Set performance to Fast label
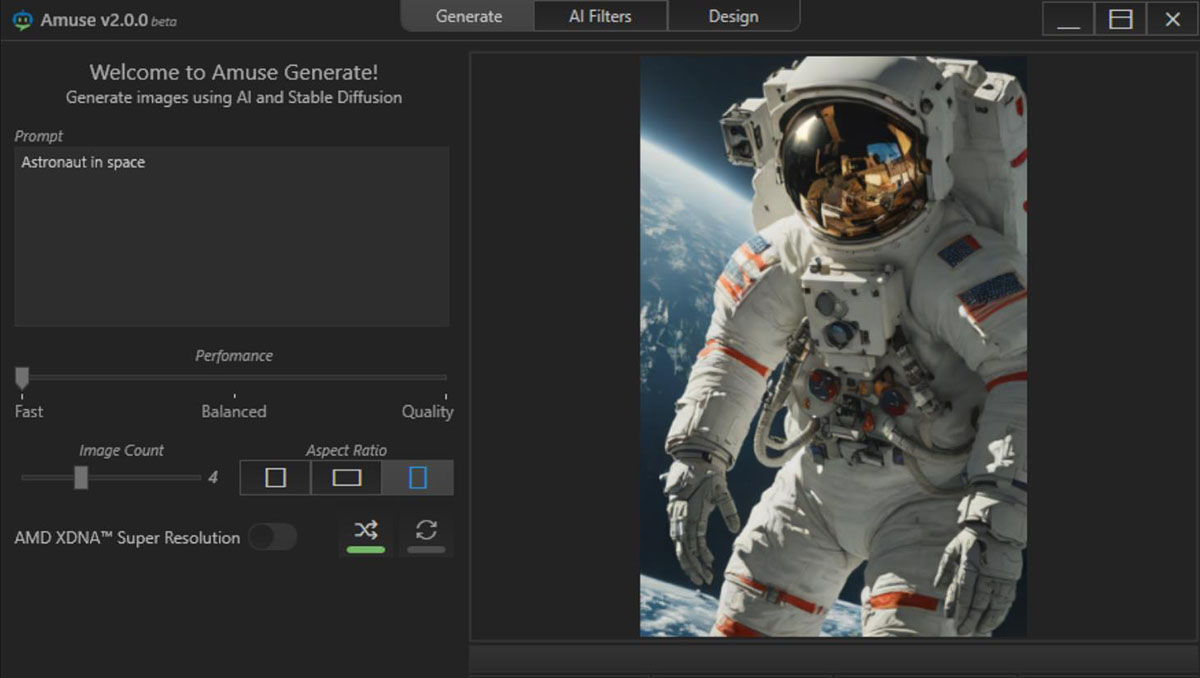The width and height of the screenshot is (1200, 678). [29, 411]
